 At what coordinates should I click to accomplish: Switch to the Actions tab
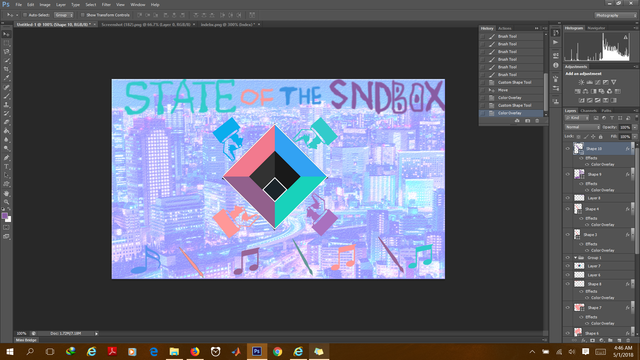pyautogui.click(x=504, y=29)
